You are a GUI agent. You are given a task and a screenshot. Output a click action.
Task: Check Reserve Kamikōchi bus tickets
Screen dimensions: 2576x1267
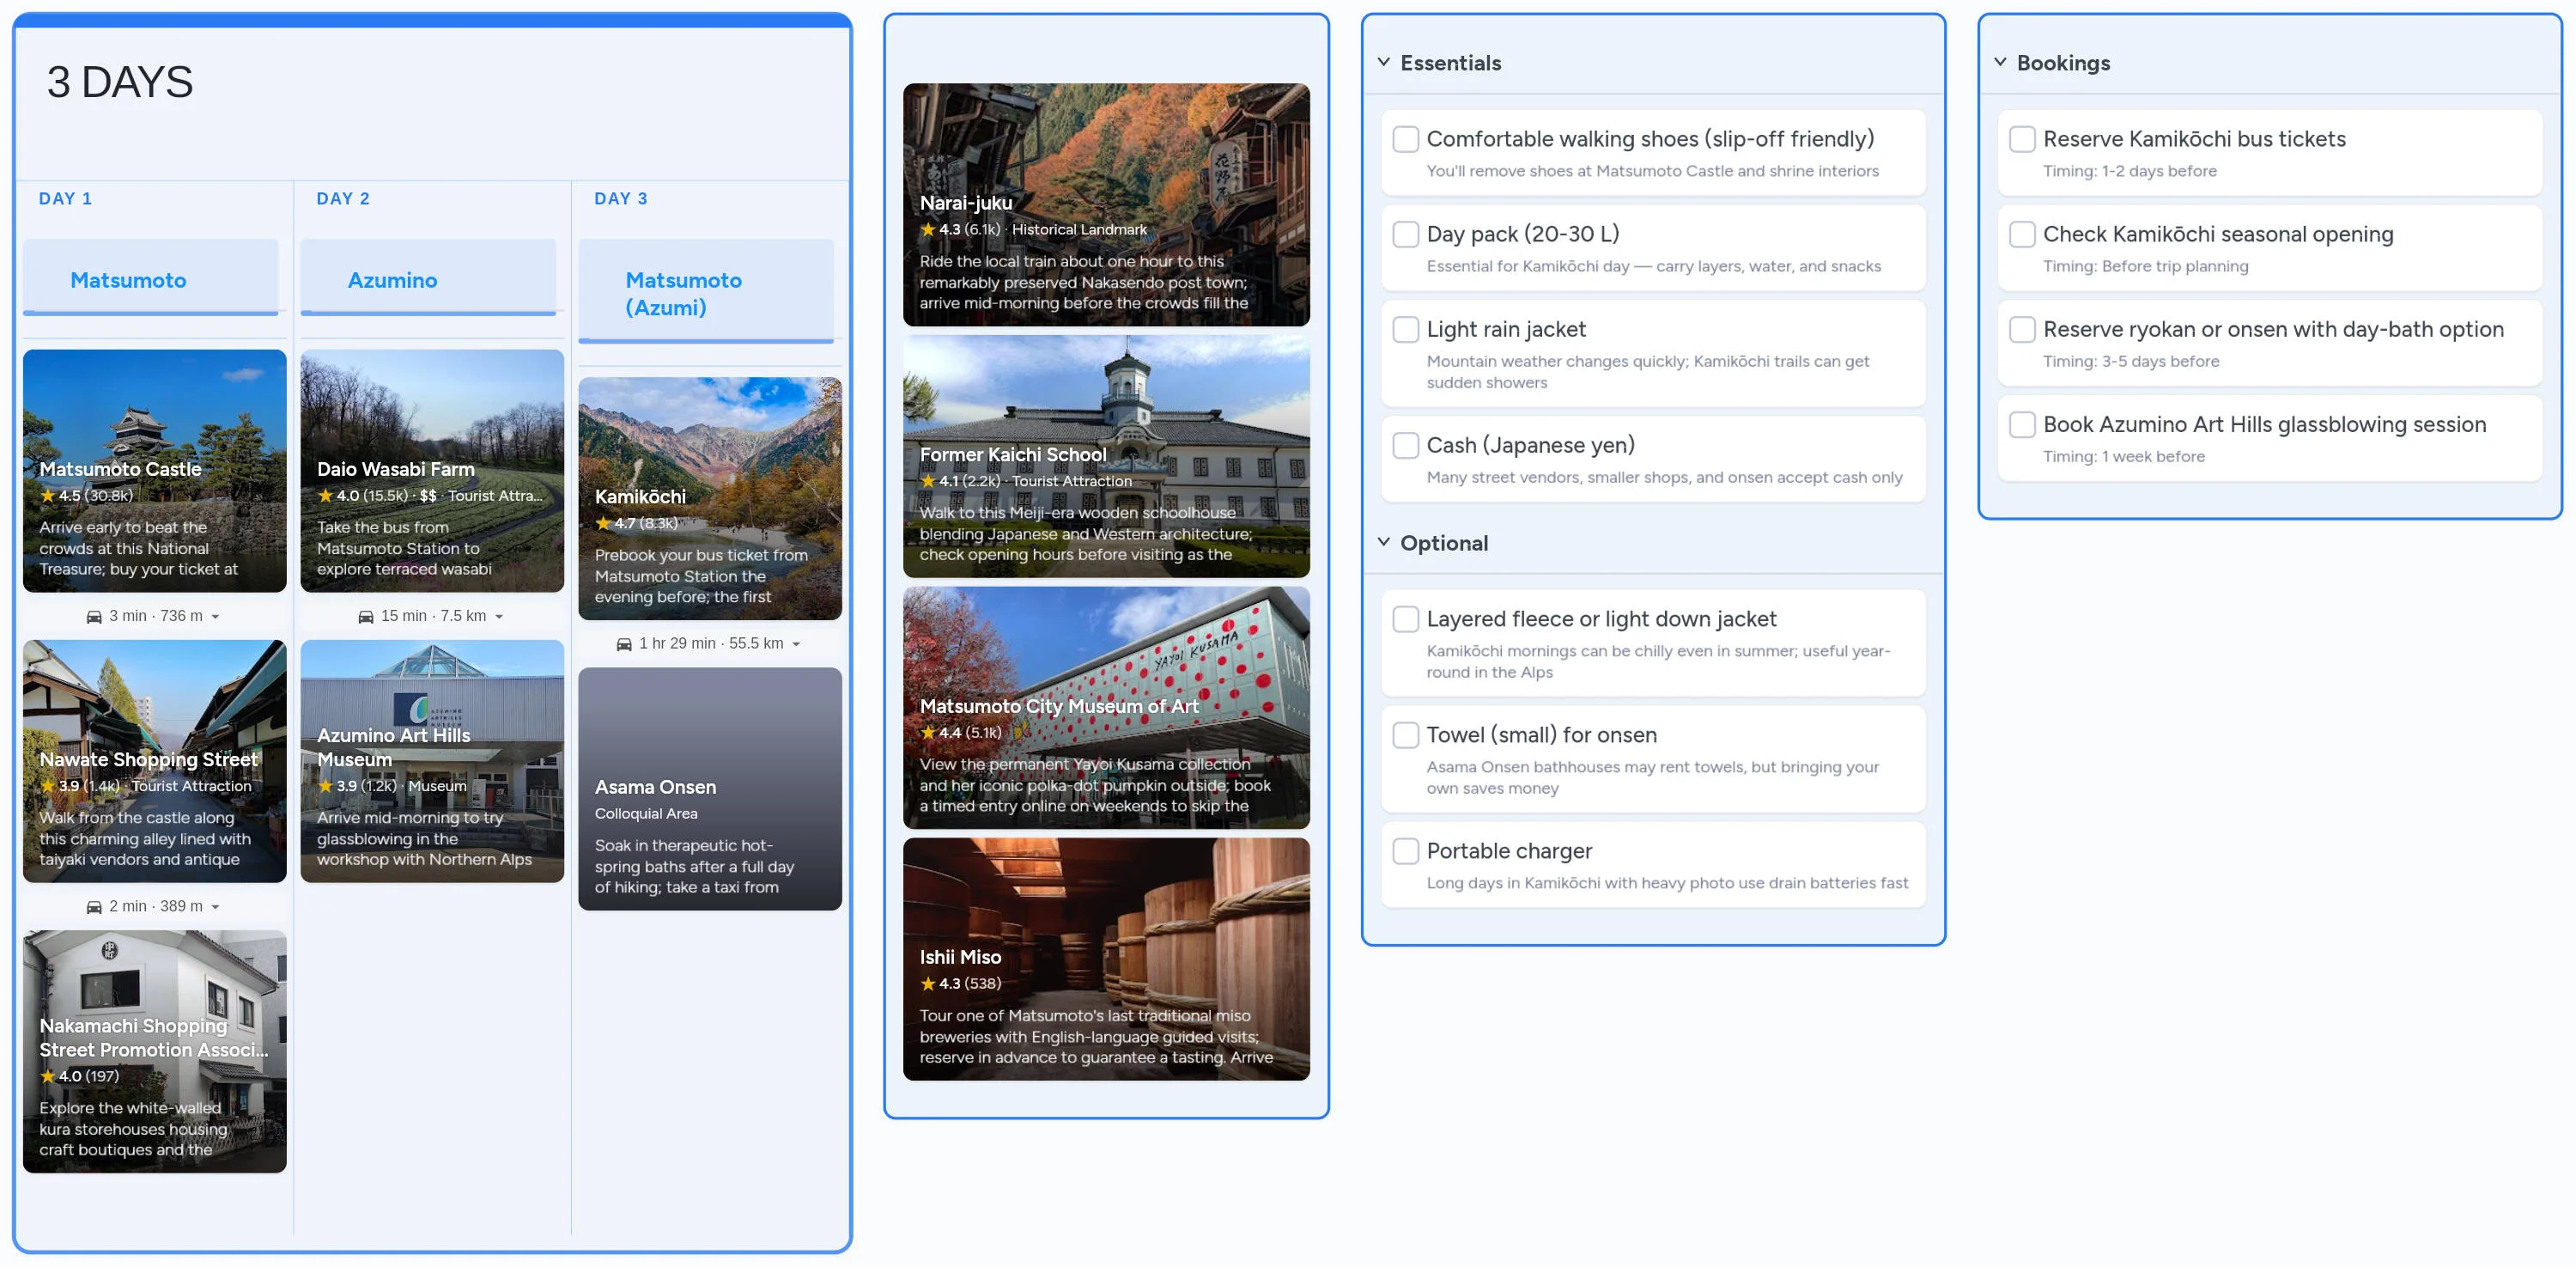pyautogui.click(x=2022, y=139)
